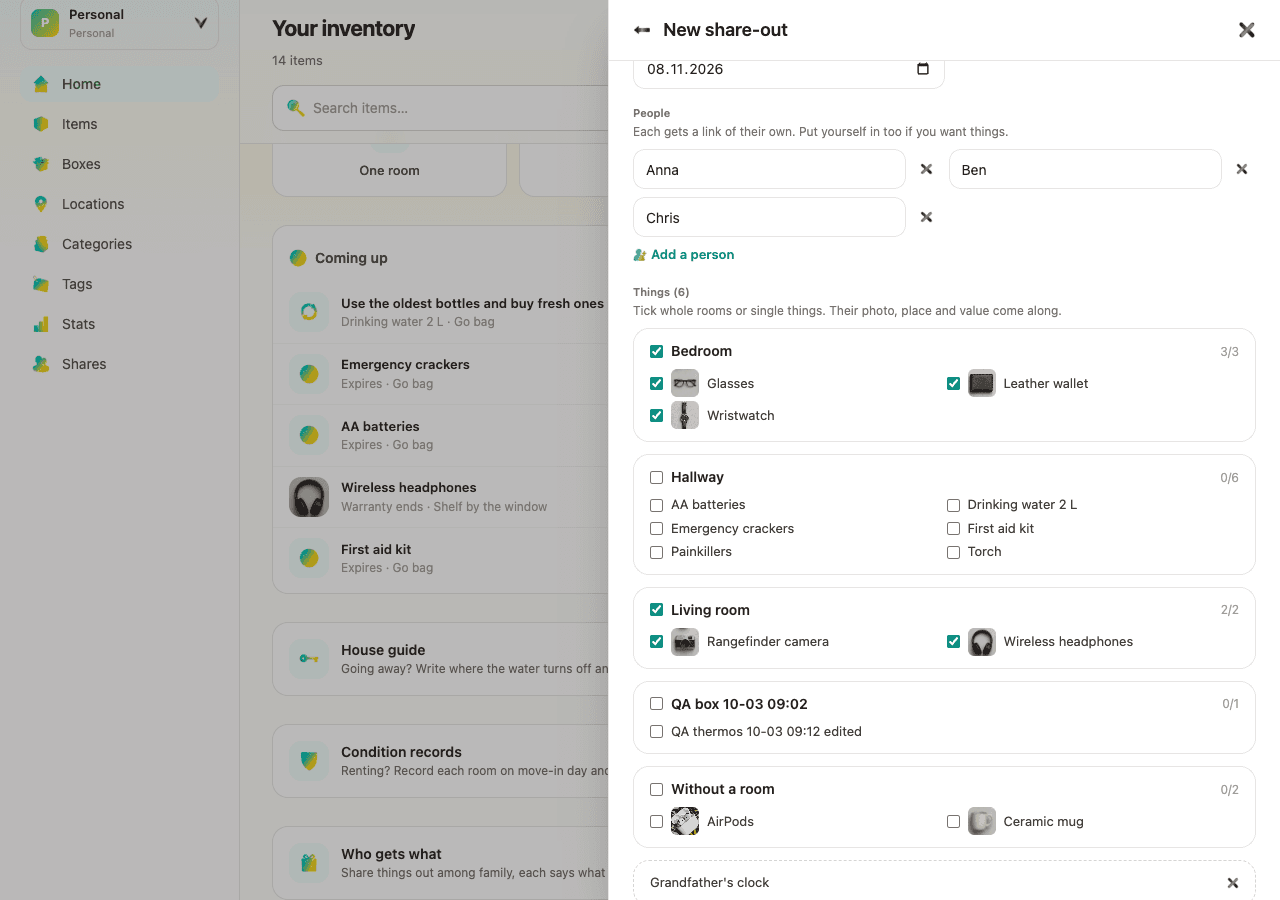The height and width of the screenshot is (900, 1280).
Task: Click the Leather wallet thumbnail
Action: pyautogui.click(x=982, y=383)
